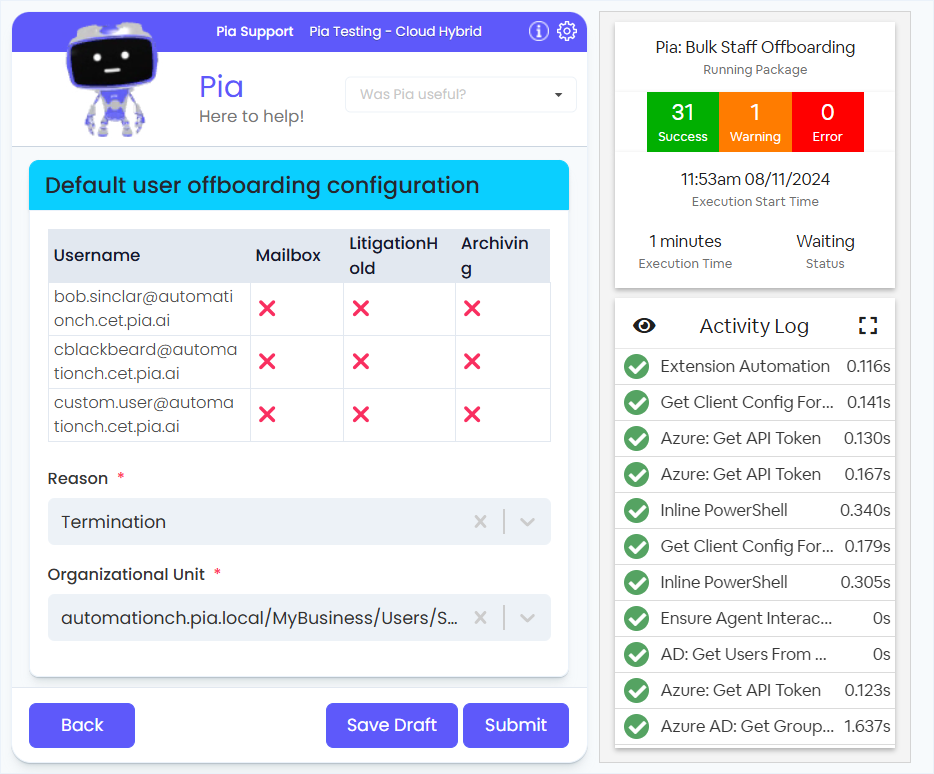Open the Pia Support link in the header
934x774 pixels.
click(x=254, y=32)
